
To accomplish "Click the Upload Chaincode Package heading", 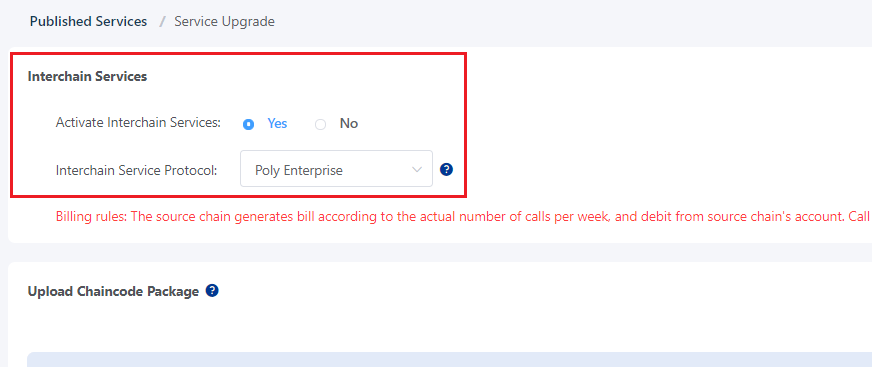I will (x=113, y=291).
